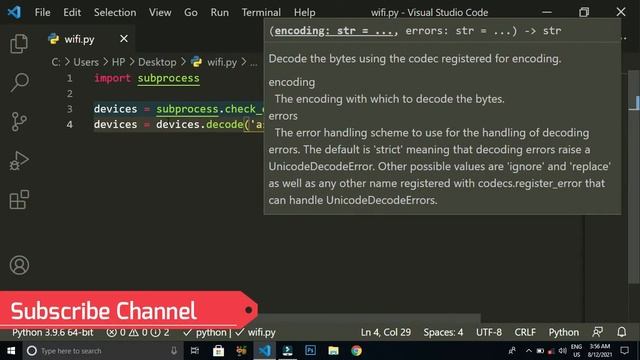Open the Extensions view
Image resolution: width=640 pixels, height=360 pixels.
(19, 199)
